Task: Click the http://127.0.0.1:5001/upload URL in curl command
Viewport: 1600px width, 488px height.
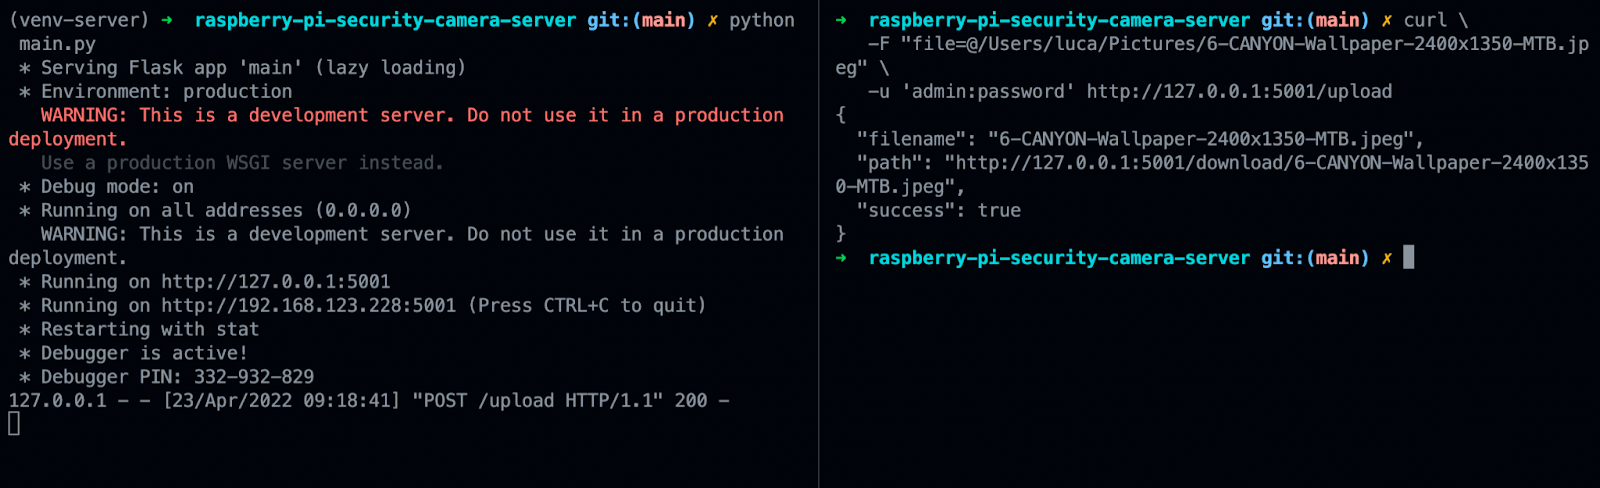Action: [1239, 92]
